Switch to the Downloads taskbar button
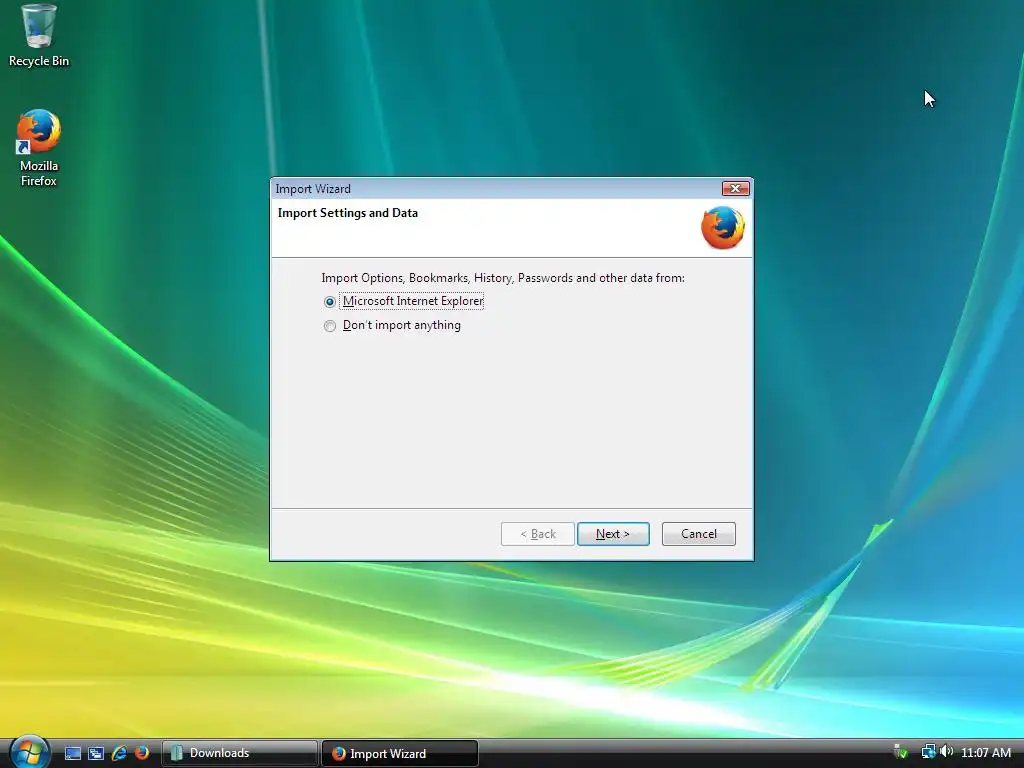Screen dimensions: 1024x768 240,753
